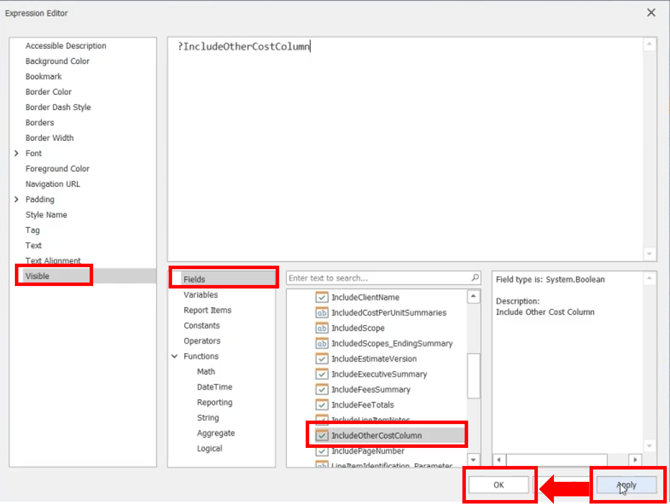The width and height of the screenshot is (670, 504).
Task: Select the Padding property
Action: click(x=40, y=199)
